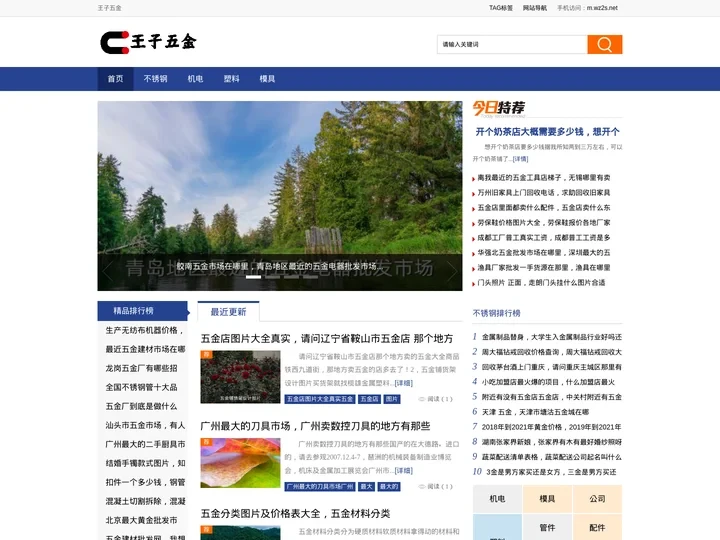
Task: Open sidebar item 生产无纺布机器价格
Action: pyautogui.click(x=145, y=330)
